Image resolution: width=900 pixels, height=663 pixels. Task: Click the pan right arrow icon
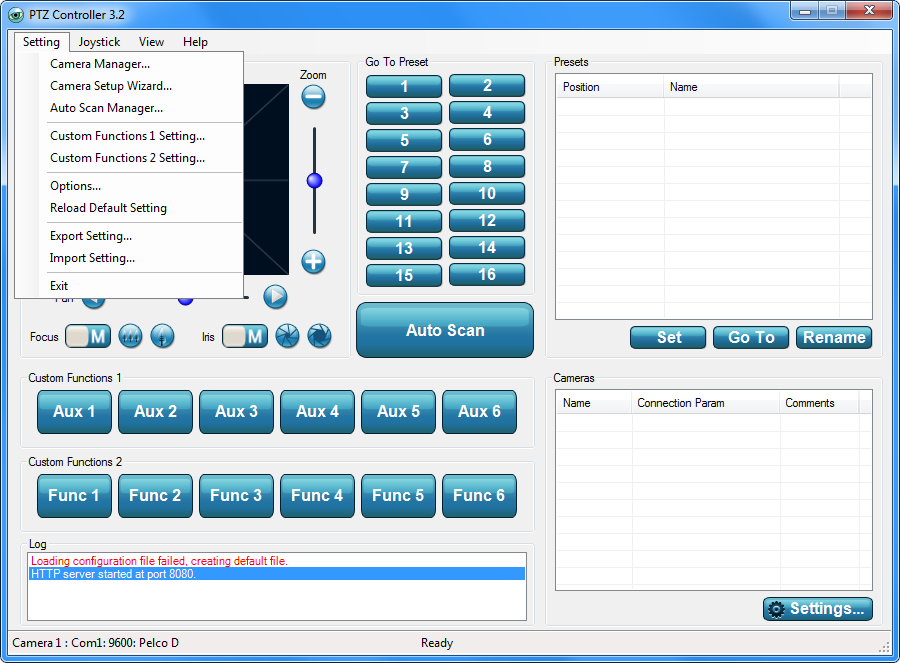pyautogui.click(x=276, y=297)
